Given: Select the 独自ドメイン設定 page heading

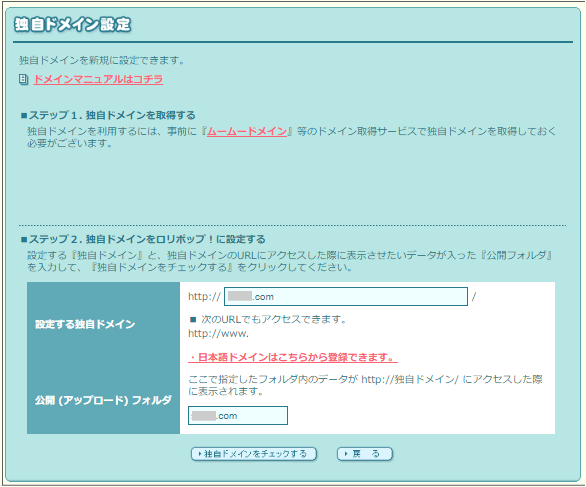Looking at the screenshot, I should coord(73,25).
